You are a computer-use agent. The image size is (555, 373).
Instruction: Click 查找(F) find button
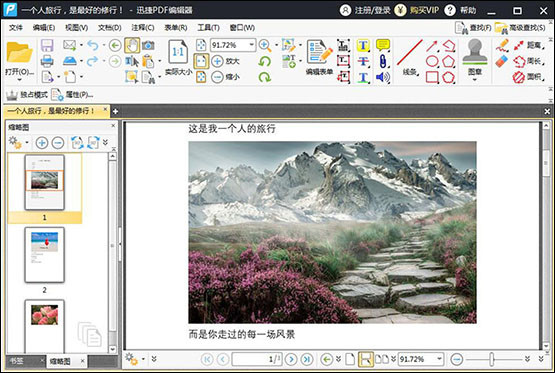[473, 28]
